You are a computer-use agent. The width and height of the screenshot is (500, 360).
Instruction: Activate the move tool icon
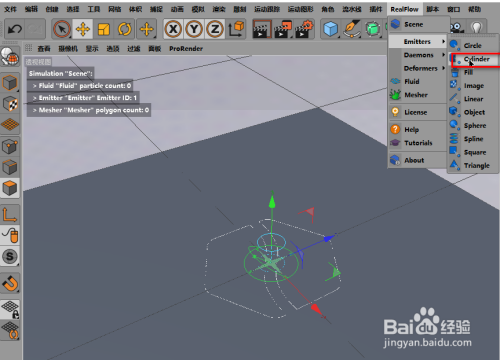(83, 29)
